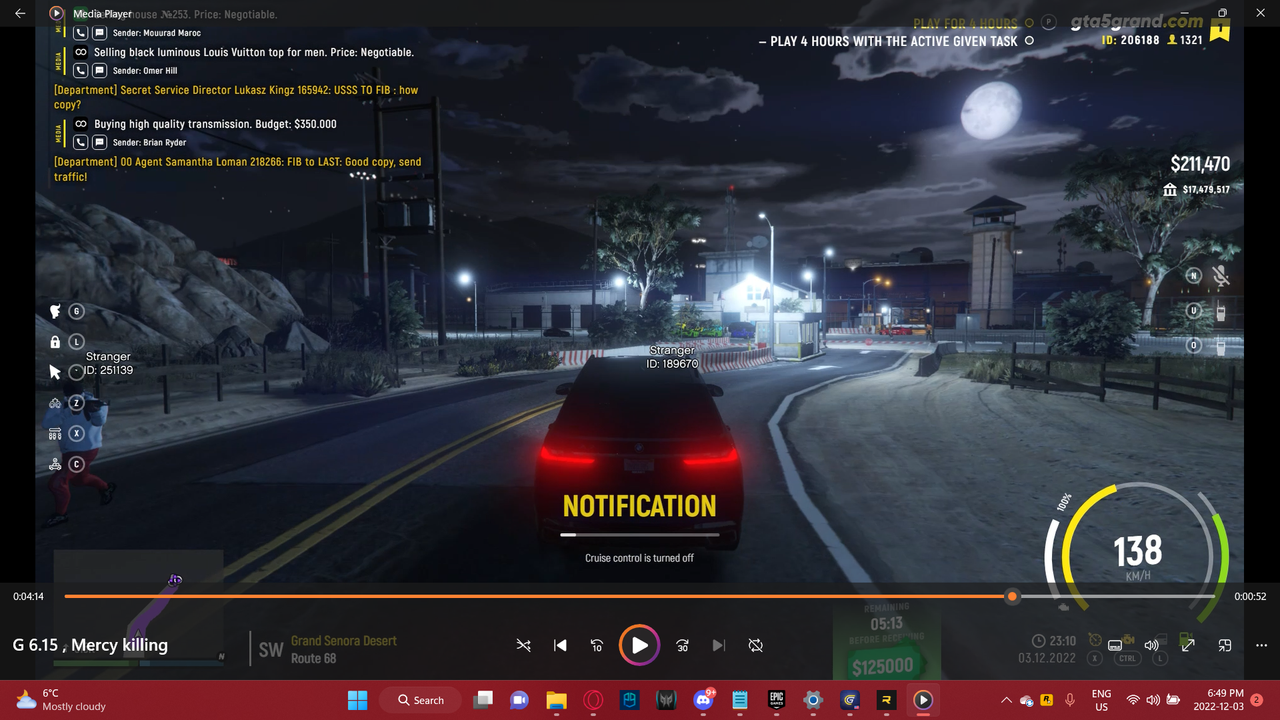Click the bank balance $17,479,517

tap(1206, 189)
